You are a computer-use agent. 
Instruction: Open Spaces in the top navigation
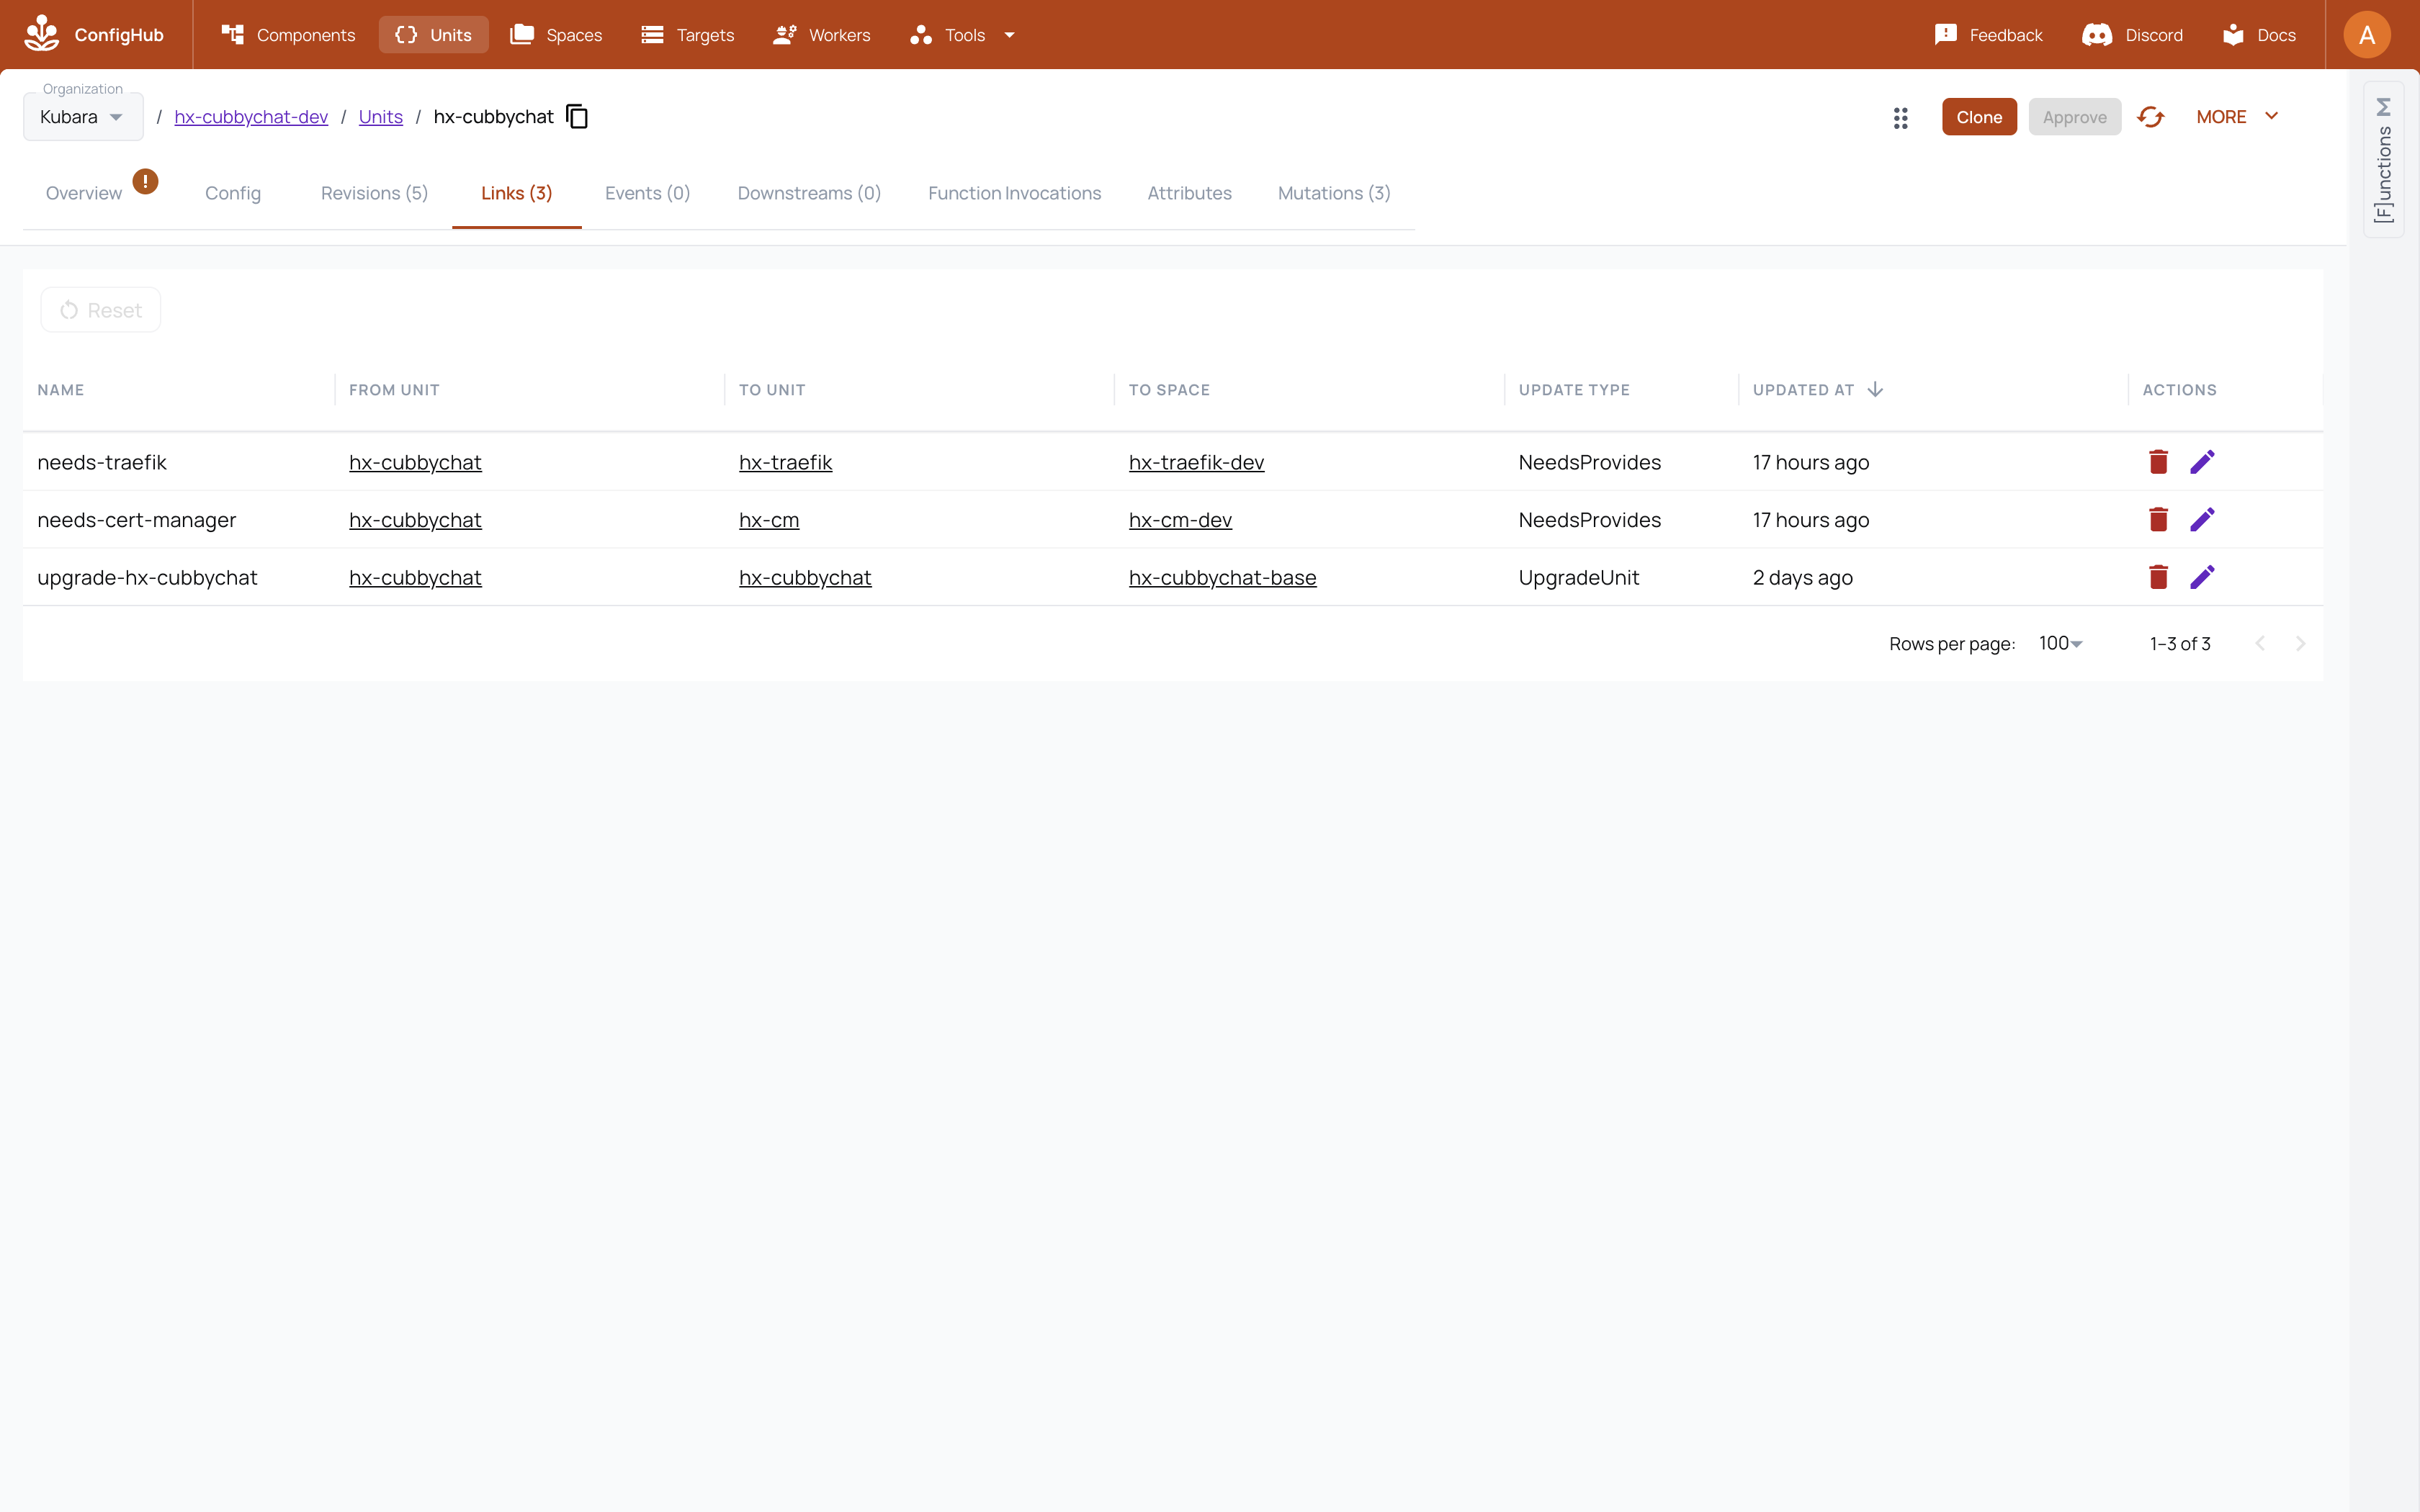tap(556, 35)
